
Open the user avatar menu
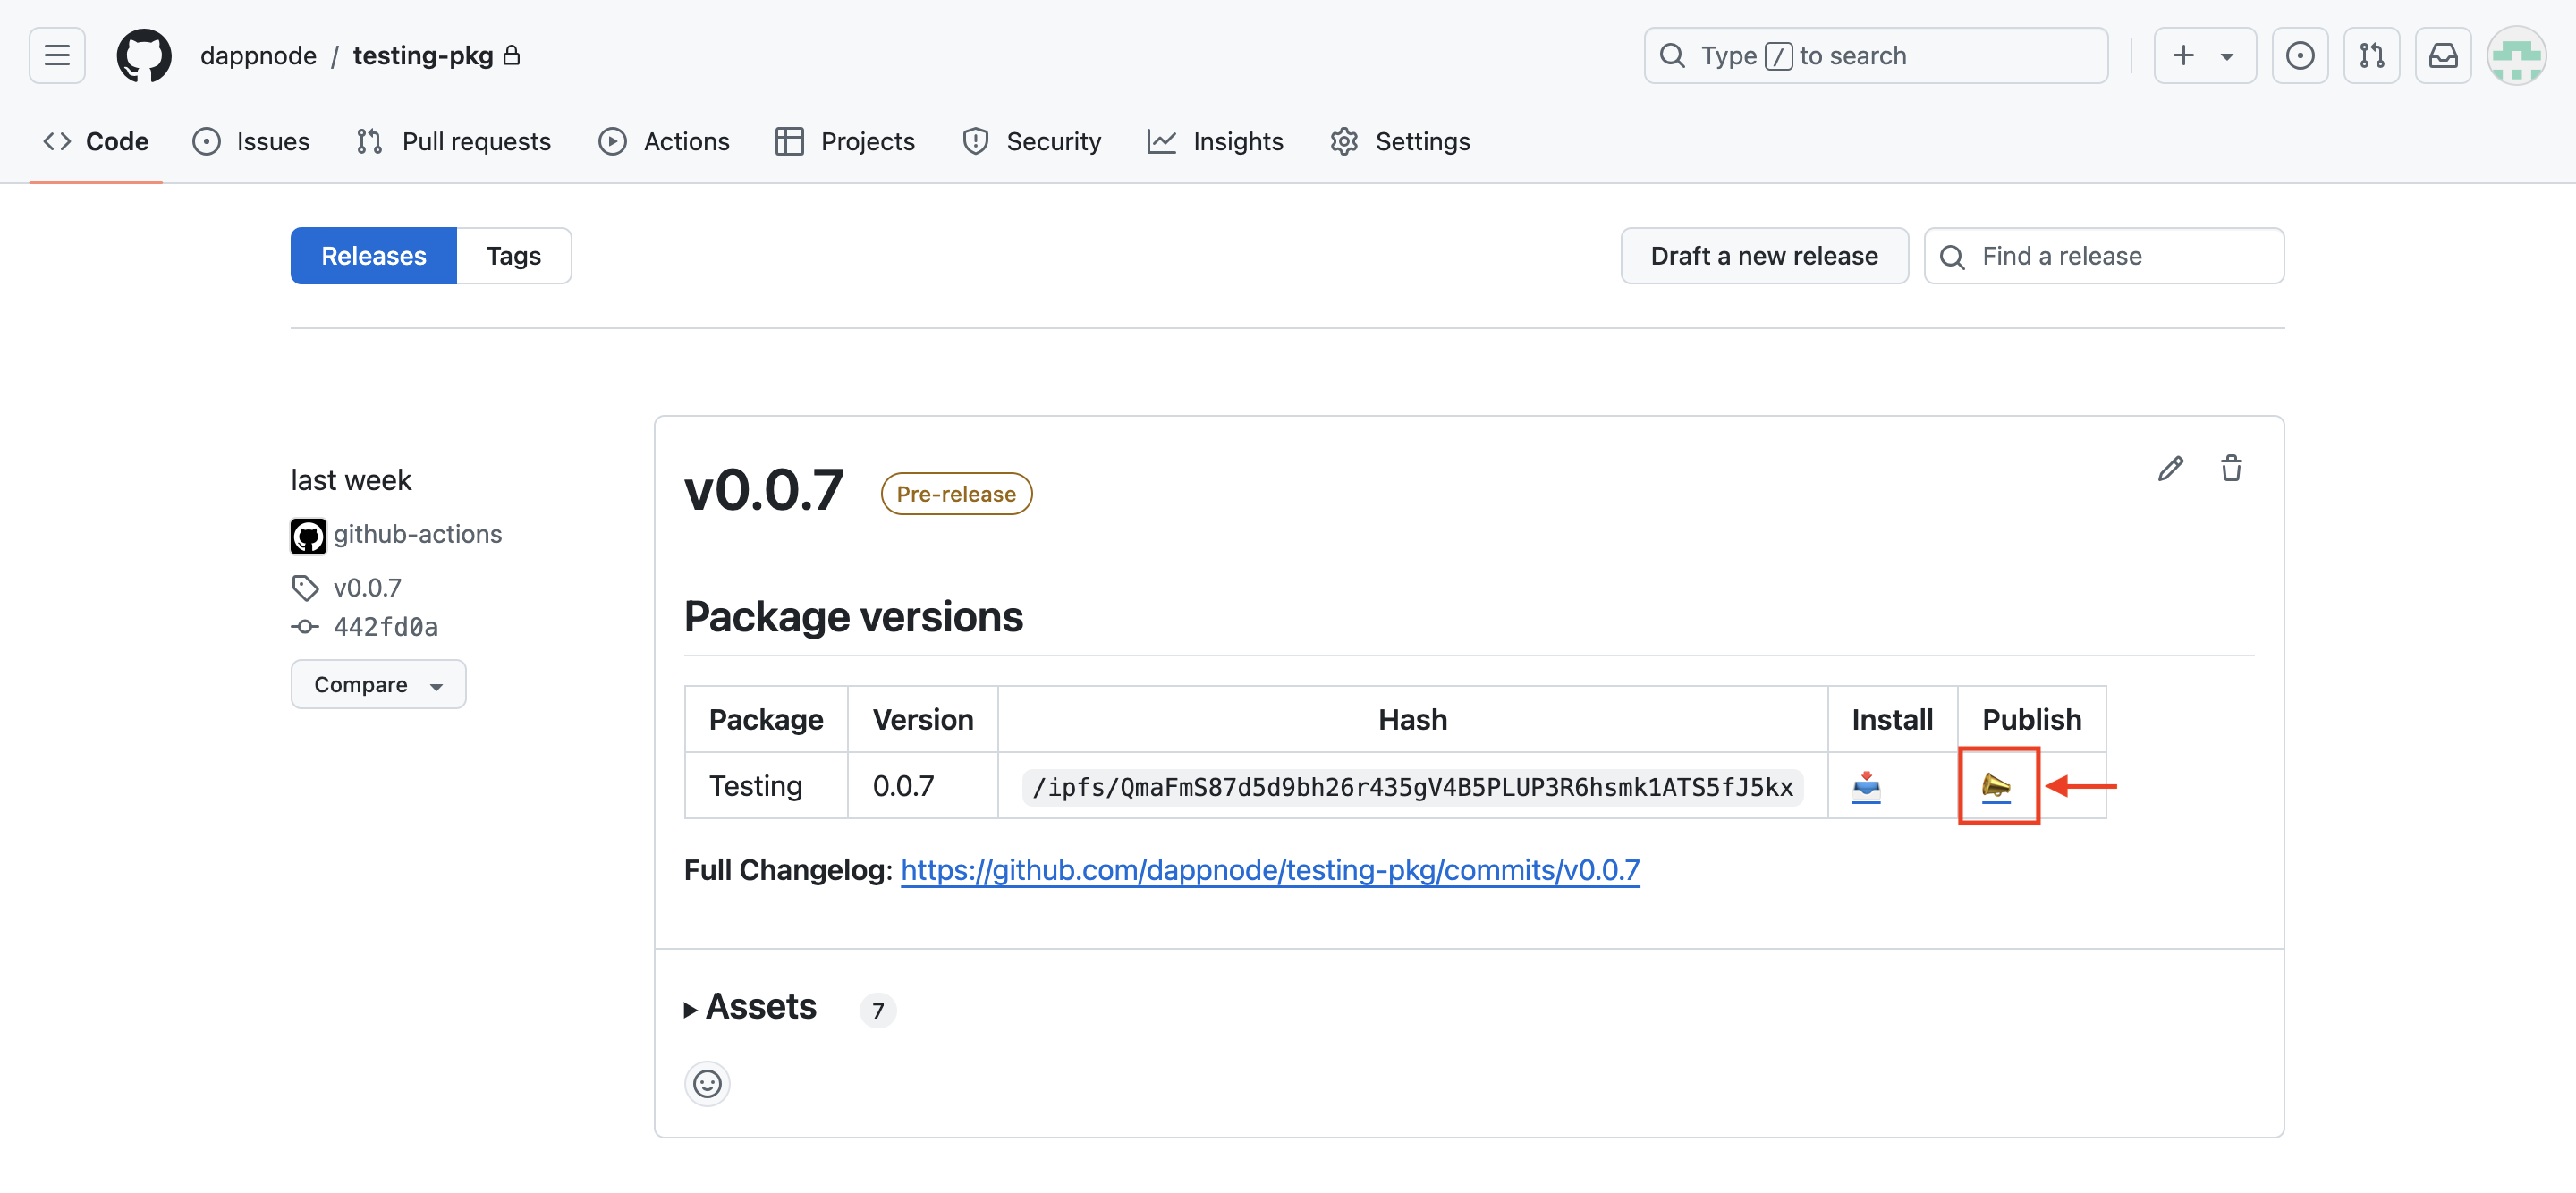(x=2516, y=55)
